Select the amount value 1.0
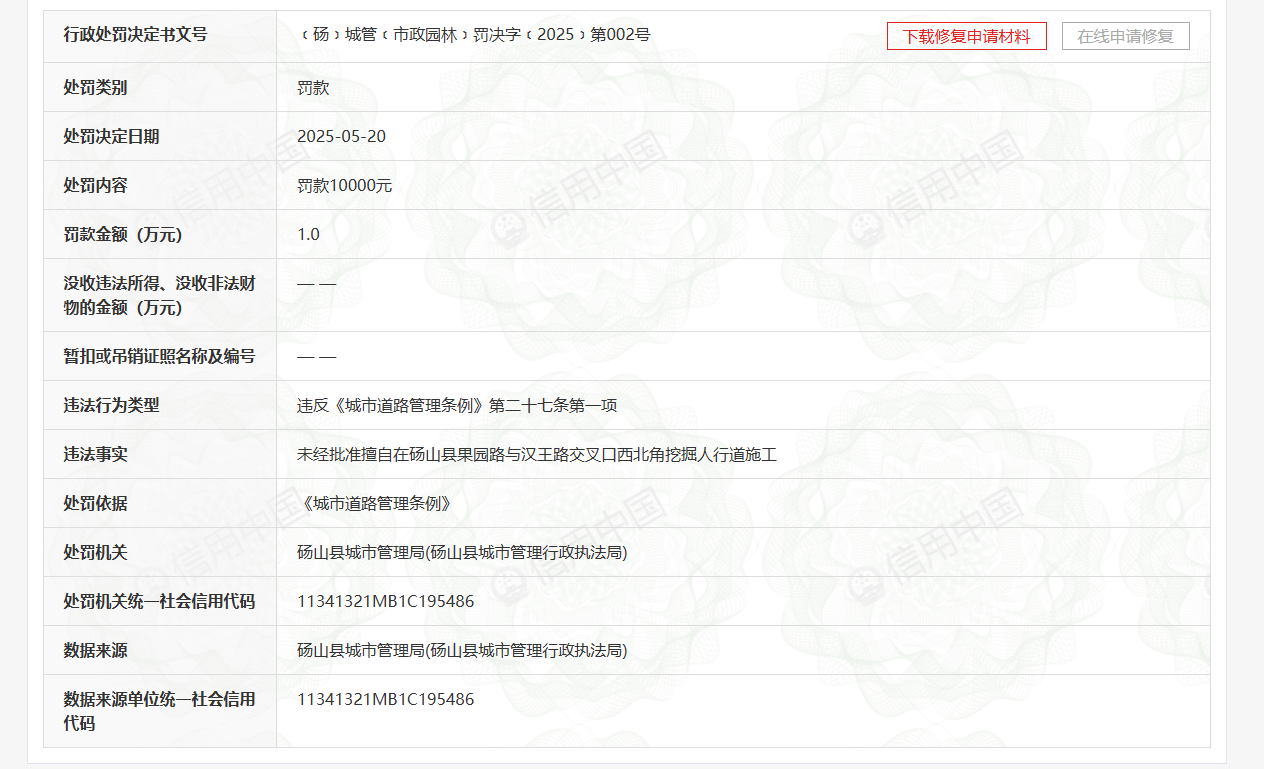This screenshot has height=769, width=1264. tap(308, 235)
